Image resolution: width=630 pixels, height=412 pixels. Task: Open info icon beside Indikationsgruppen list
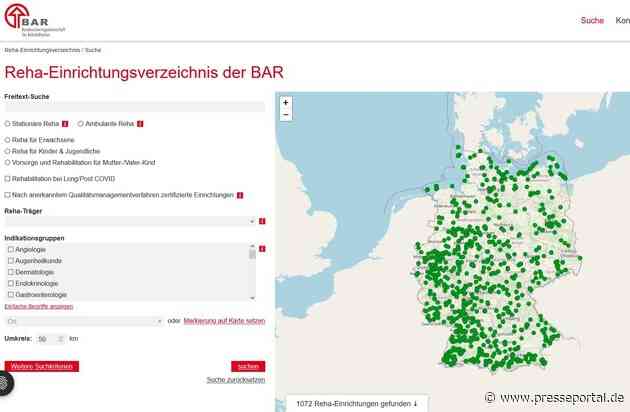(x=262, y=249)
